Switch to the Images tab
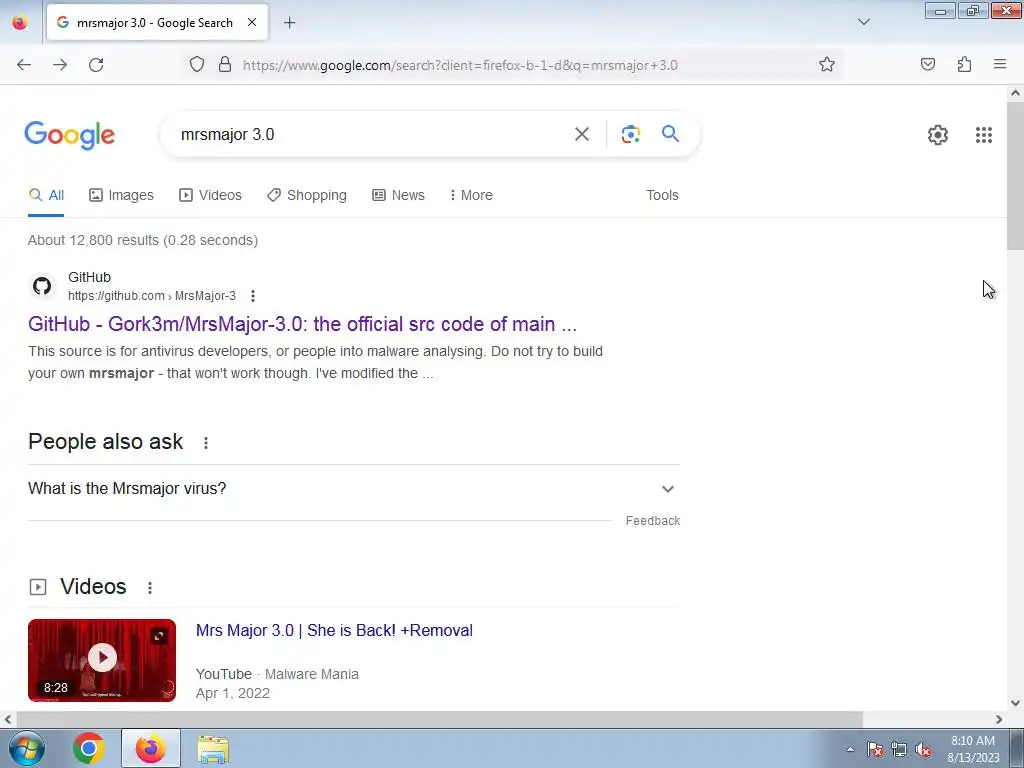 pyautogui.click(x=121, y=195)
